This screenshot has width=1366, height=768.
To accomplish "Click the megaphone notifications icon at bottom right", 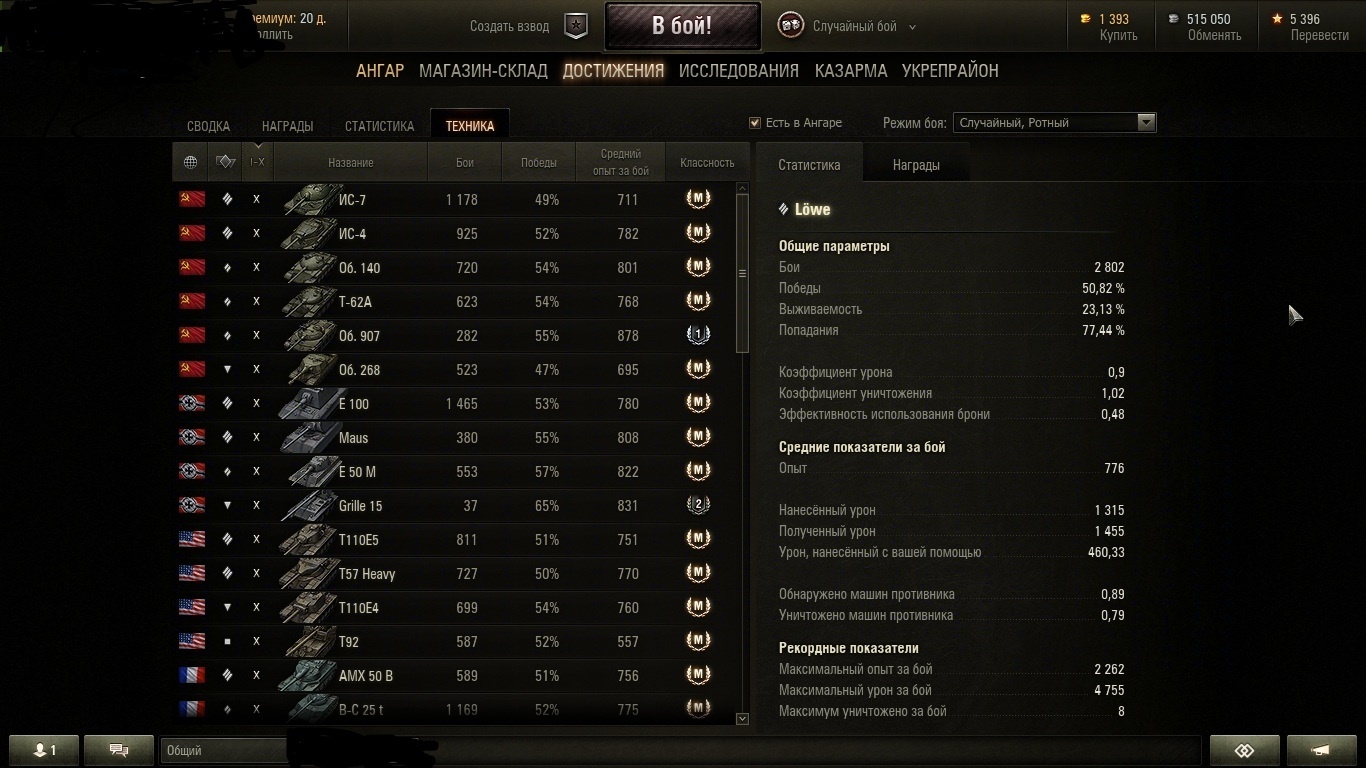I will click(1321, 750).
